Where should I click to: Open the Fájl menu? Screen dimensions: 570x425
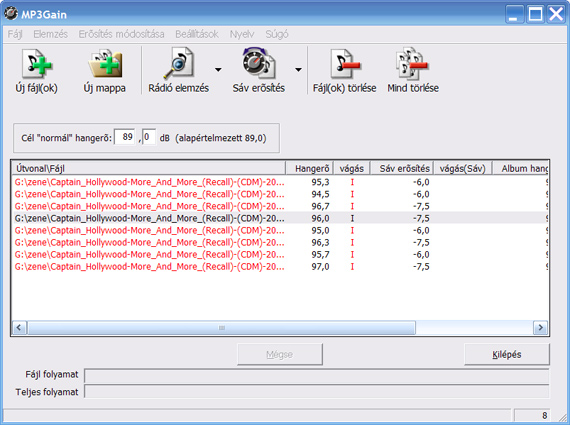click(15, 34)
